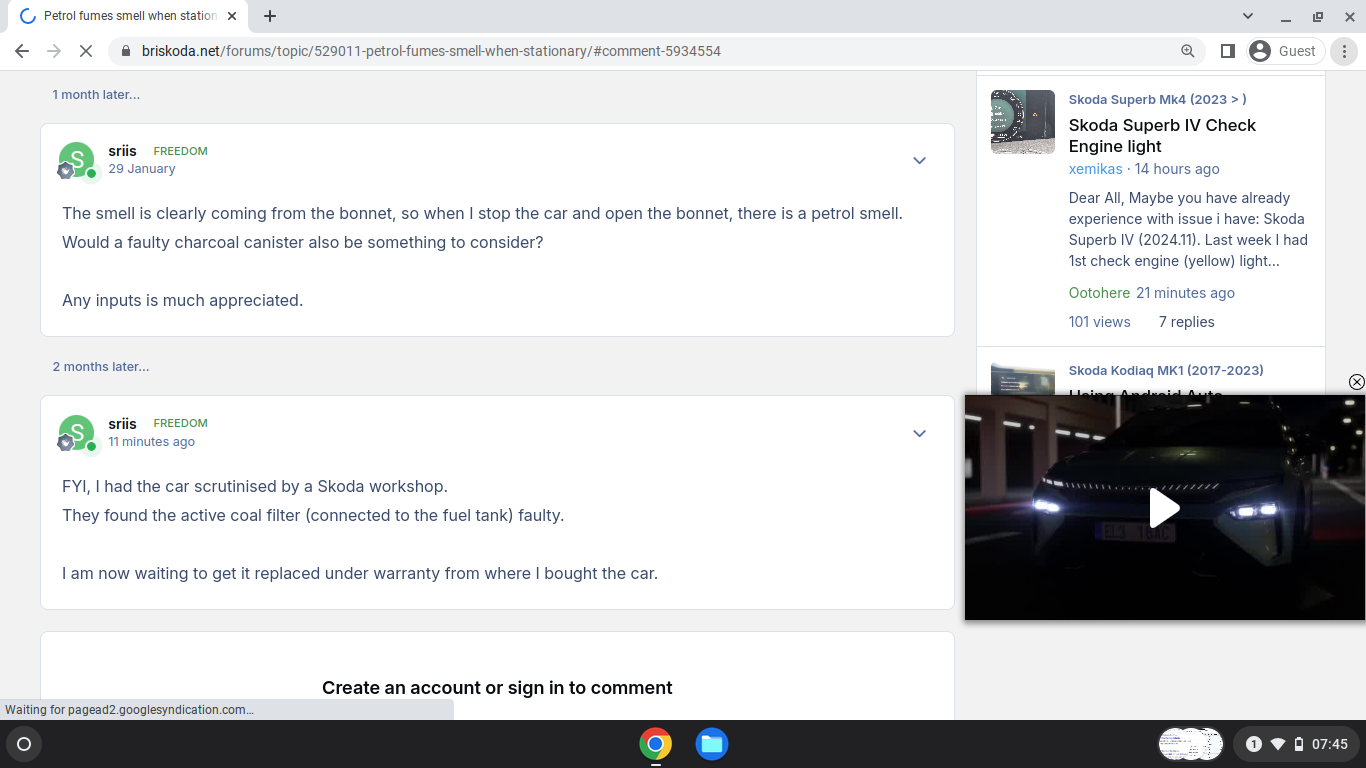
Task: Expand options for the 29 January post
Action: tap(919, 161)
